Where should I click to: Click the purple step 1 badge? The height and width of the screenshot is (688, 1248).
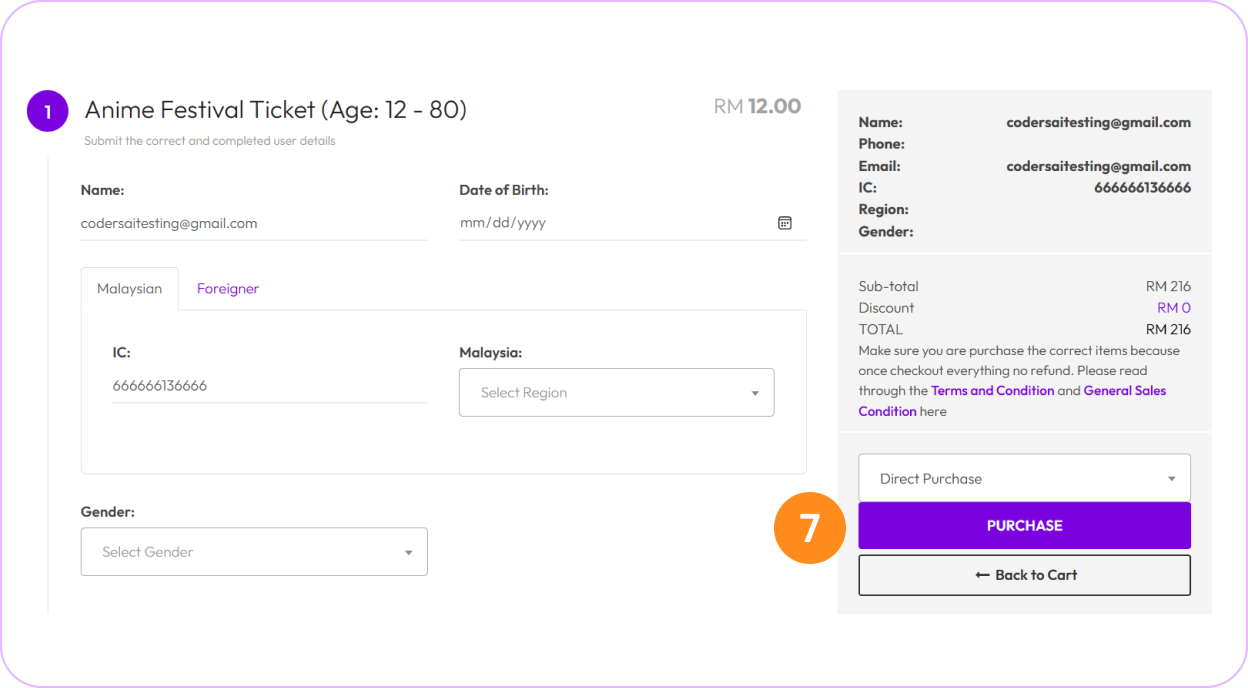47,111
